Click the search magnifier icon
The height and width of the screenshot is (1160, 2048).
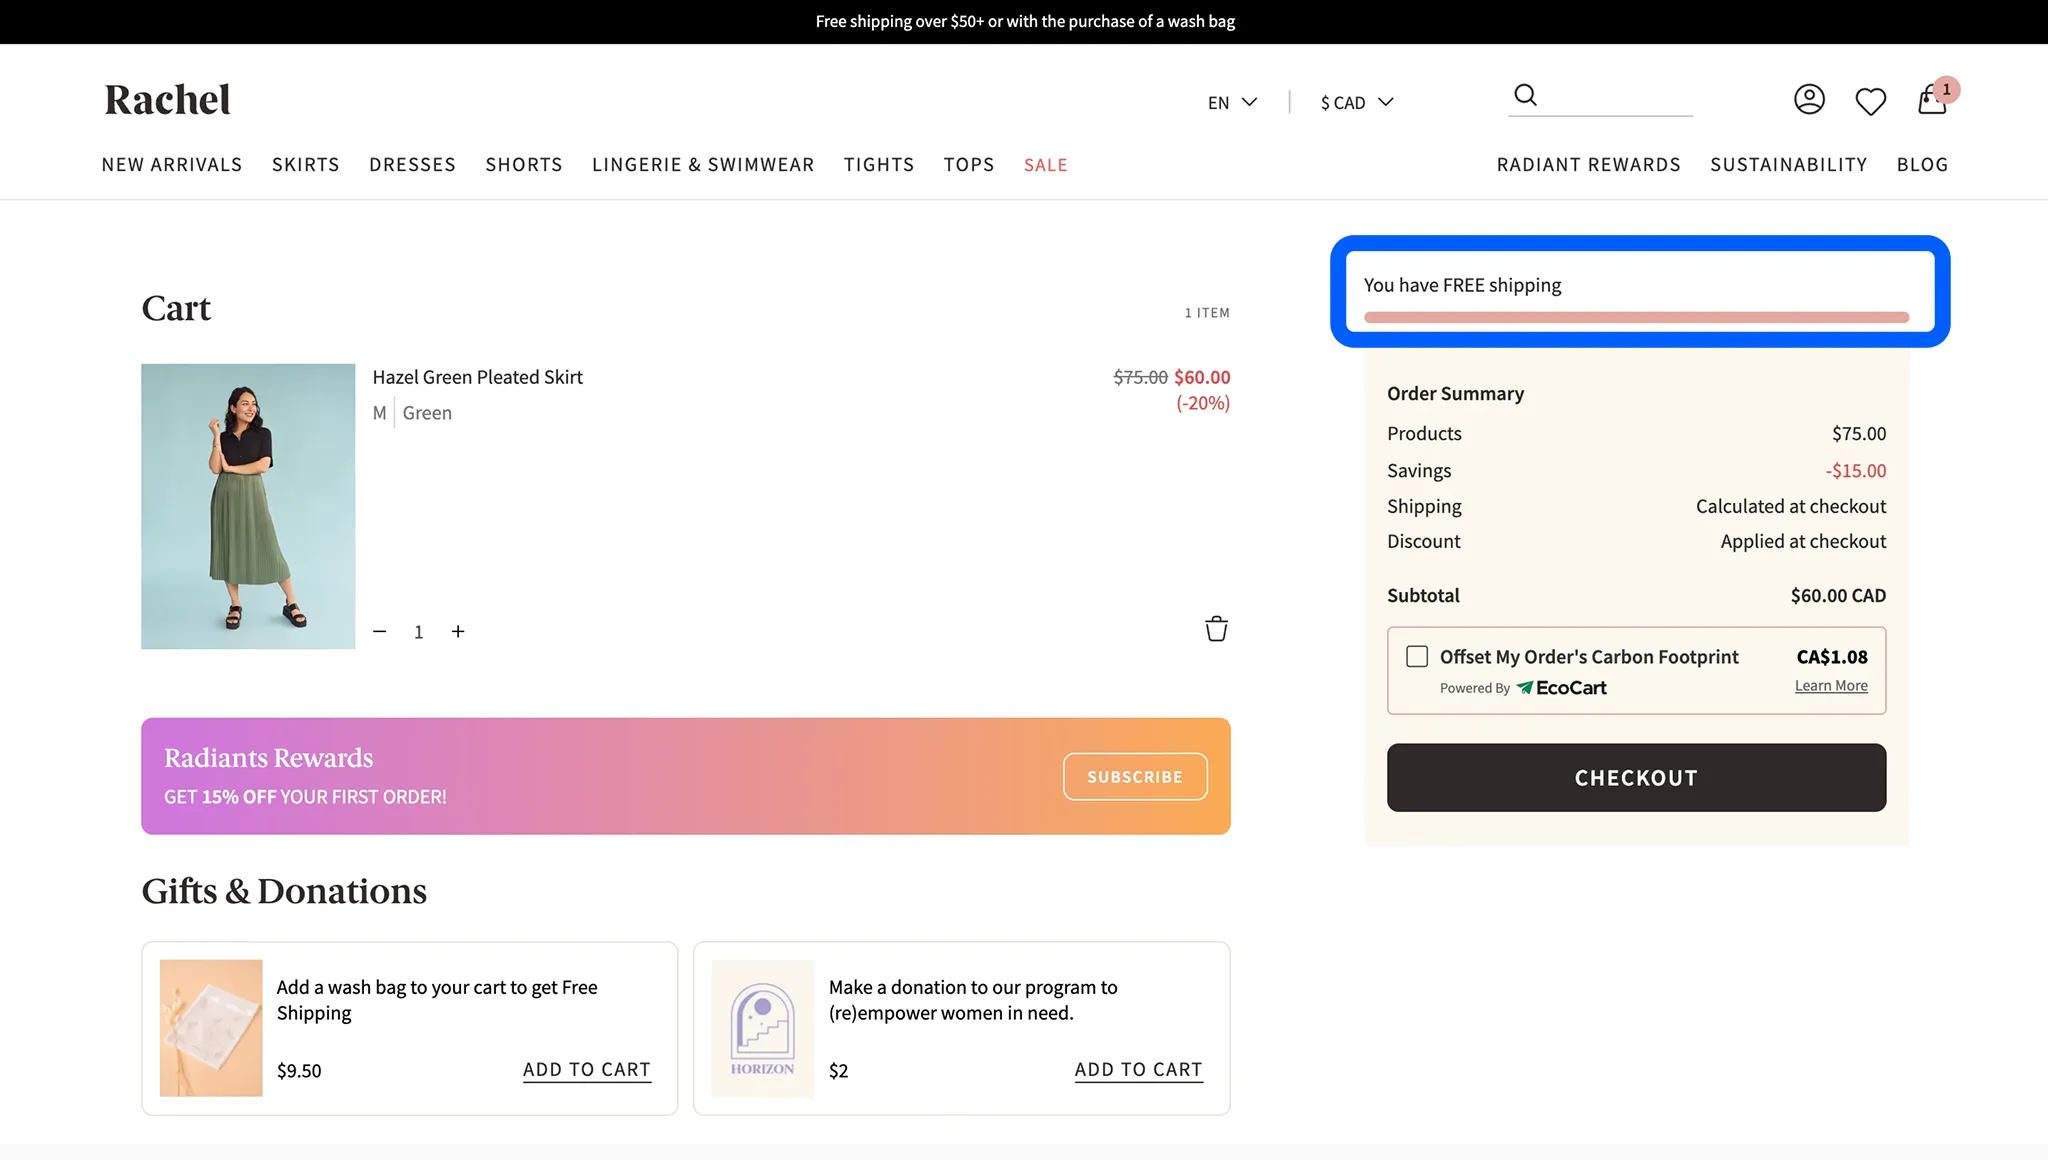click(x=1525, y=95)
